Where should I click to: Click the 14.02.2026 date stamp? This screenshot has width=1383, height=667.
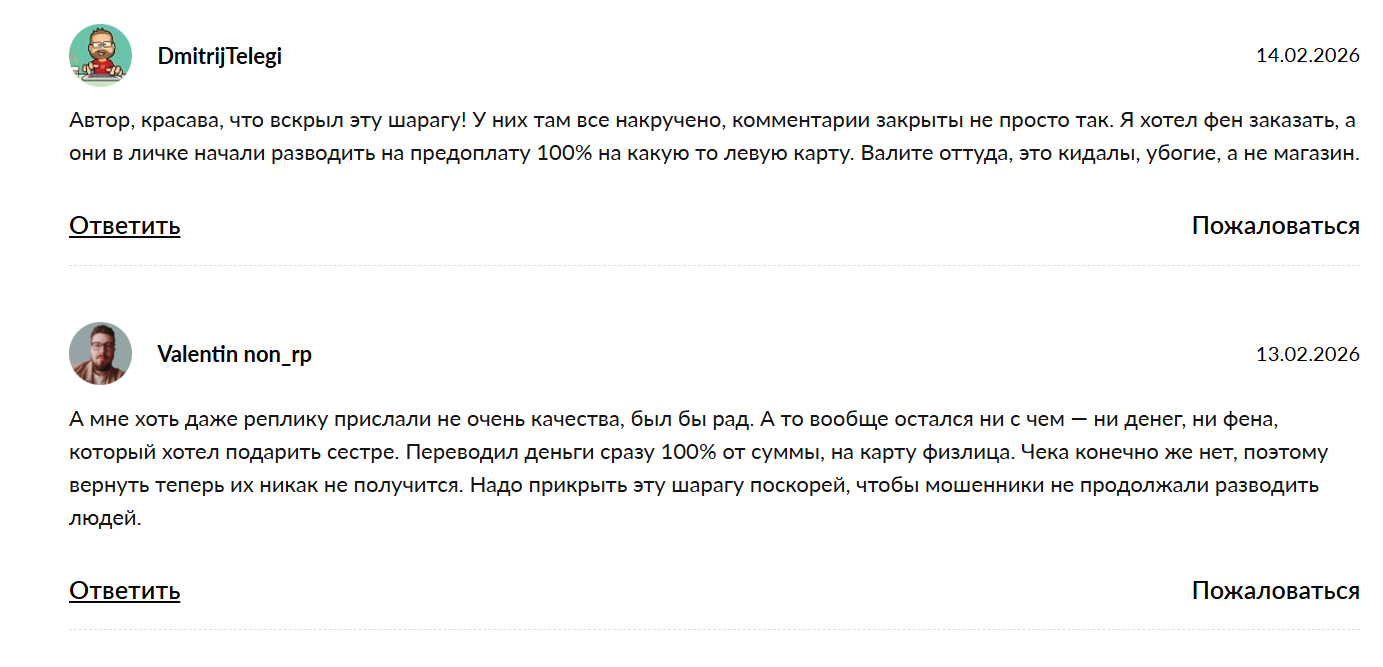coord(1307,56)
